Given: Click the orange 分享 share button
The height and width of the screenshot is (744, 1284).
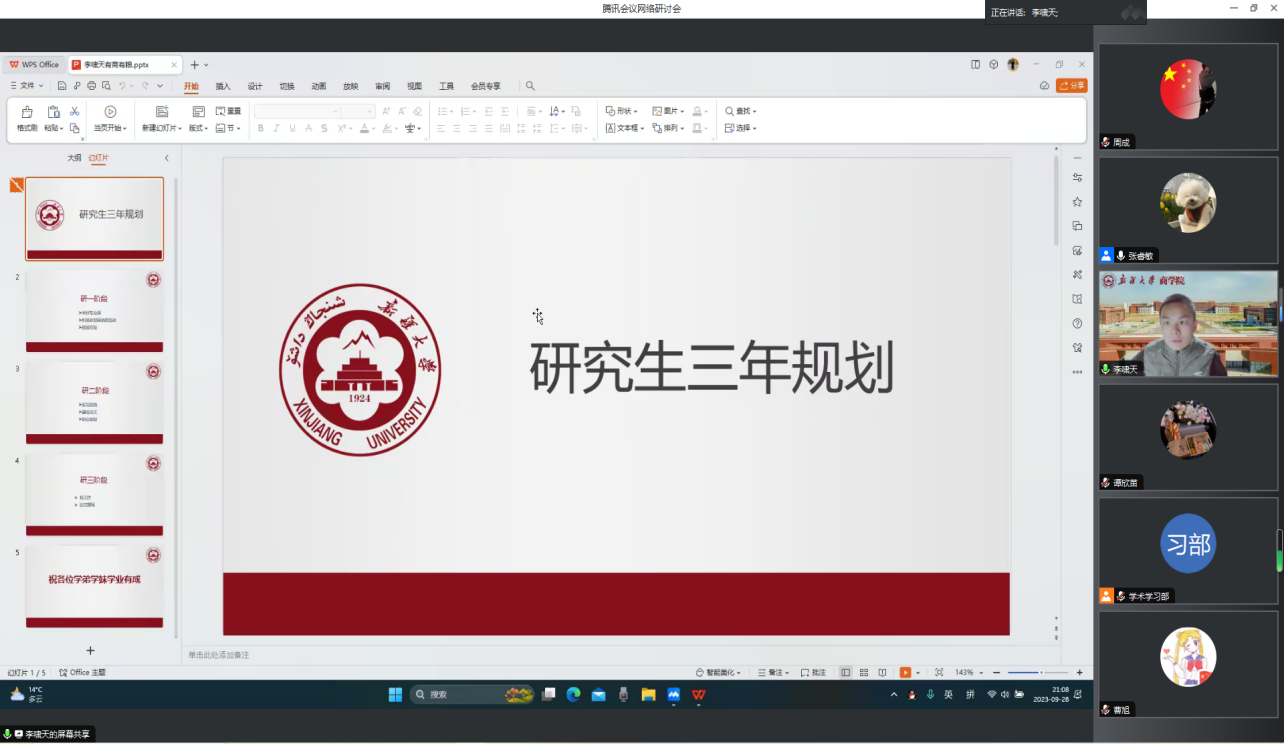Looking at the screenshot, I should tap(1072, 86).
